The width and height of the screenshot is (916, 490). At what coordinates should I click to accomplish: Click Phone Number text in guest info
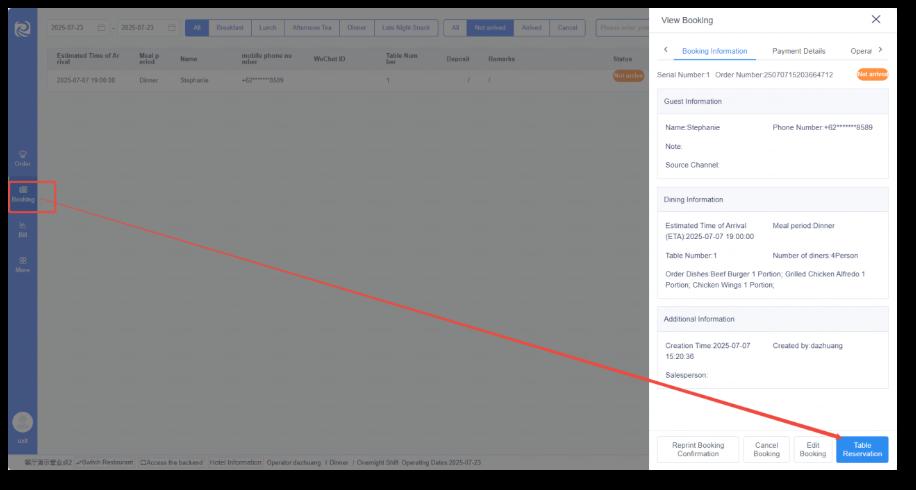tap(822, 127)
